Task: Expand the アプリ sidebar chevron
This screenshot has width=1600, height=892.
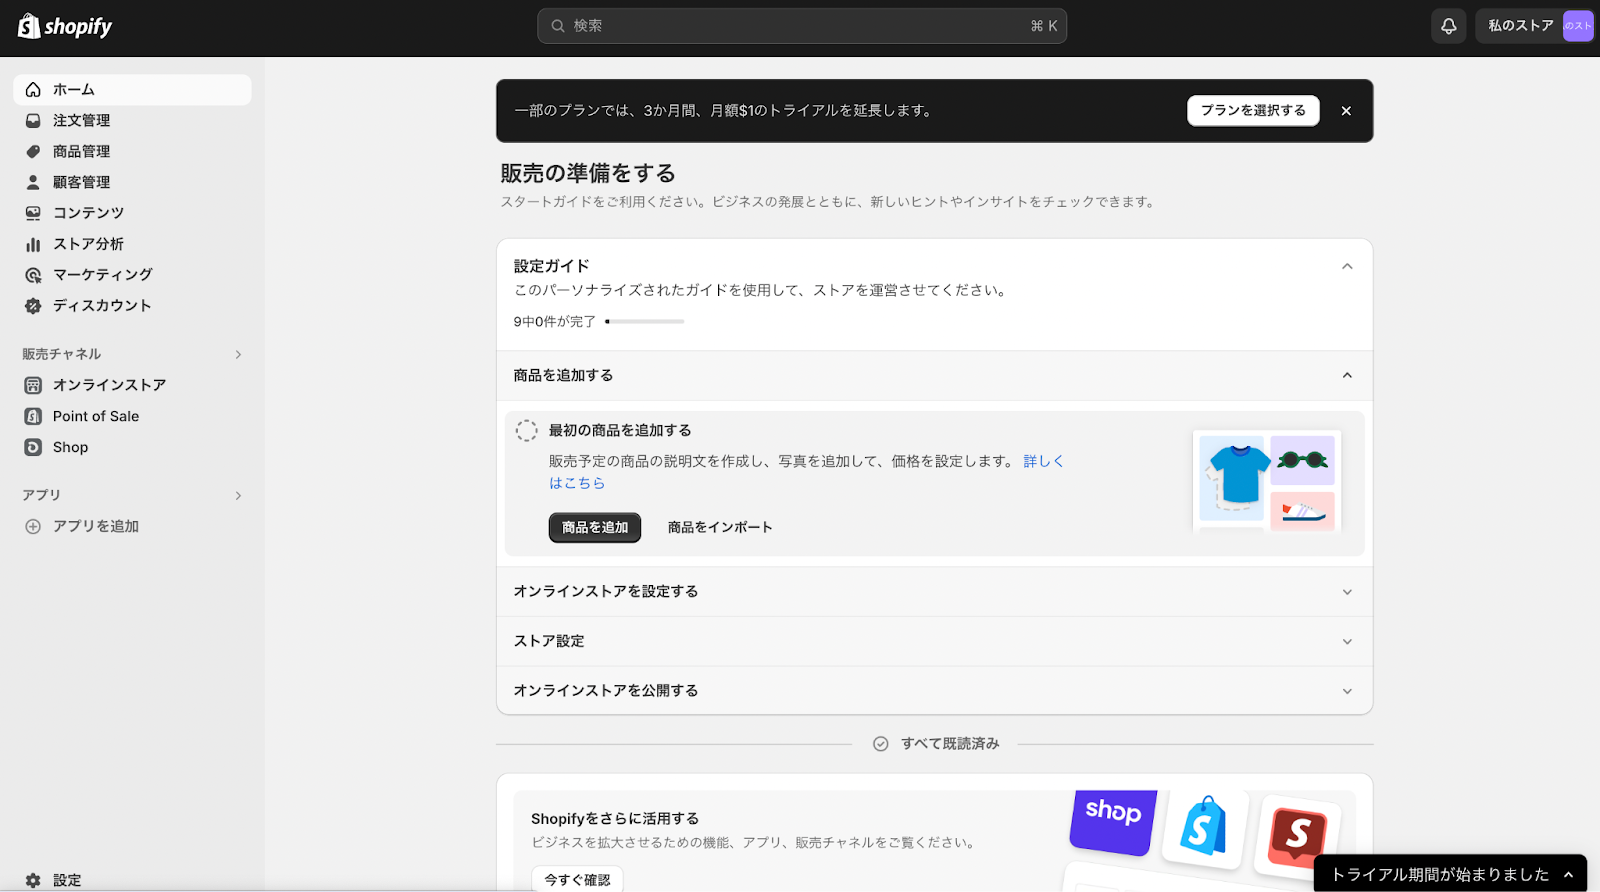Action: [238, 496]
